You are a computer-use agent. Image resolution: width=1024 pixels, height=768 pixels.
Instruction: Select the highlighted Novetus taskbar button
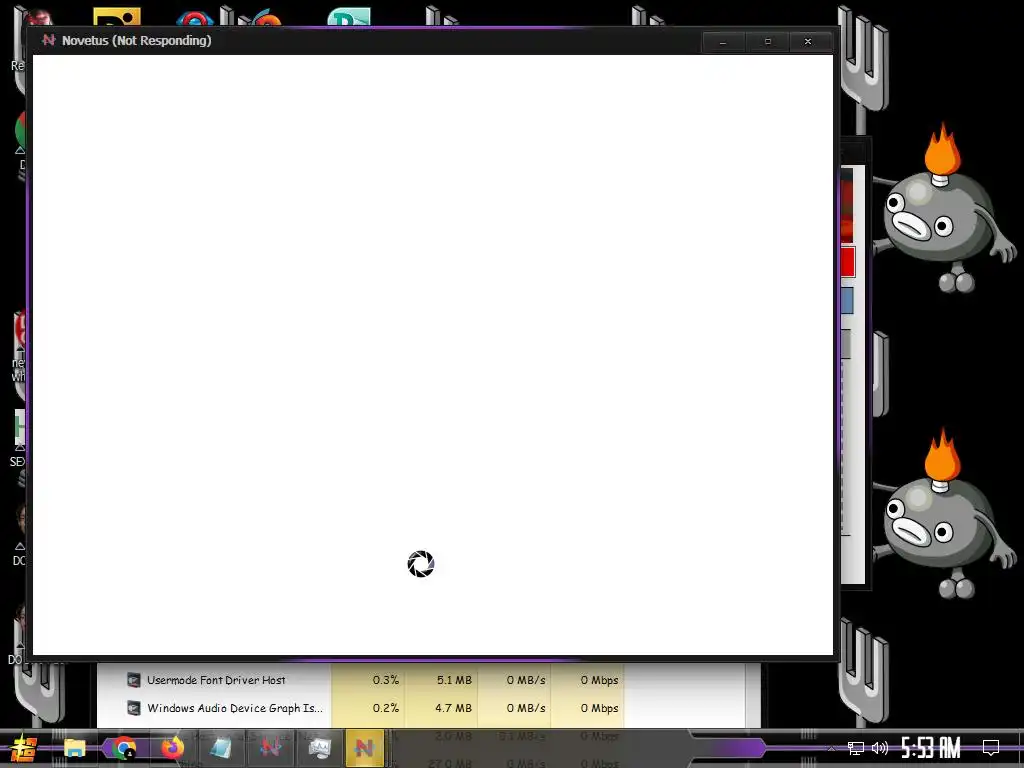click(x=364, y=748)
